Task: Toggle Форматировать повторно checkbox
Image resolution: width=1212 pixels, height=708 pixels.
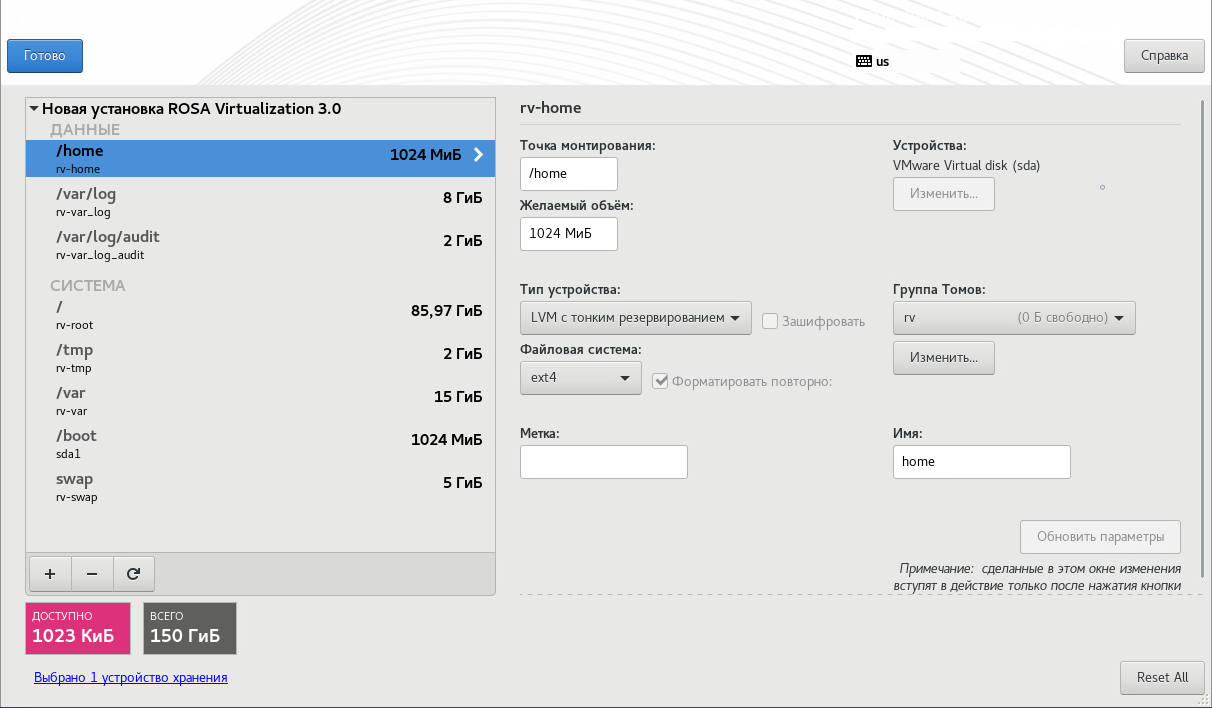Action: click(x=660, y=381)
